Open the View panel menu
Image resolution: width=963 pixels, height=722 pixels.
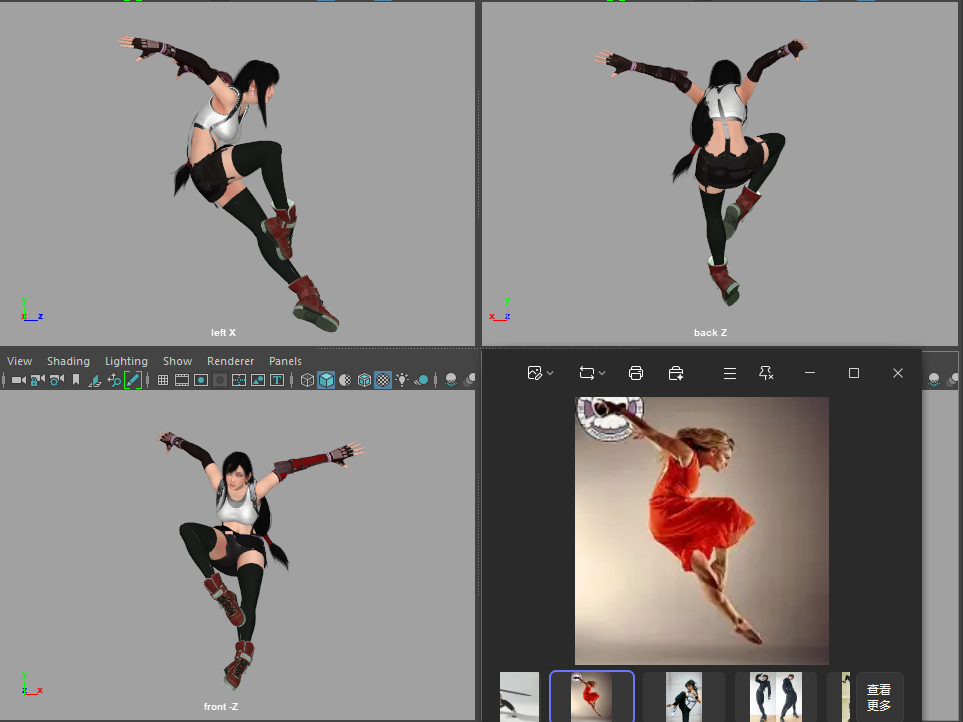(x=20, y=361)
